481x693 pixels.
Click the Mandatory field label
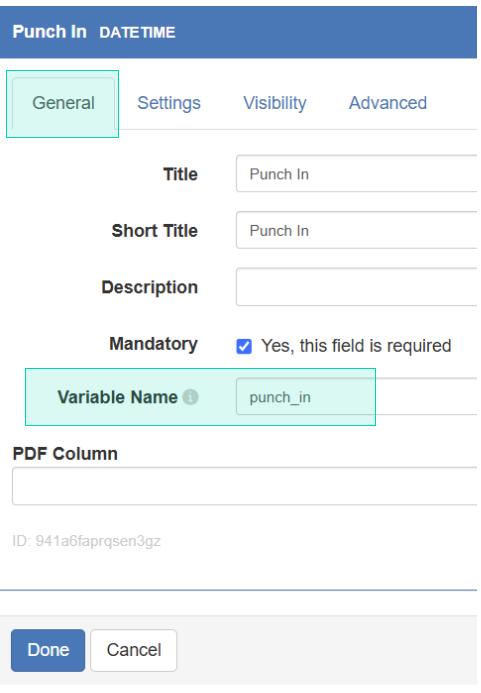coord(153,344)
